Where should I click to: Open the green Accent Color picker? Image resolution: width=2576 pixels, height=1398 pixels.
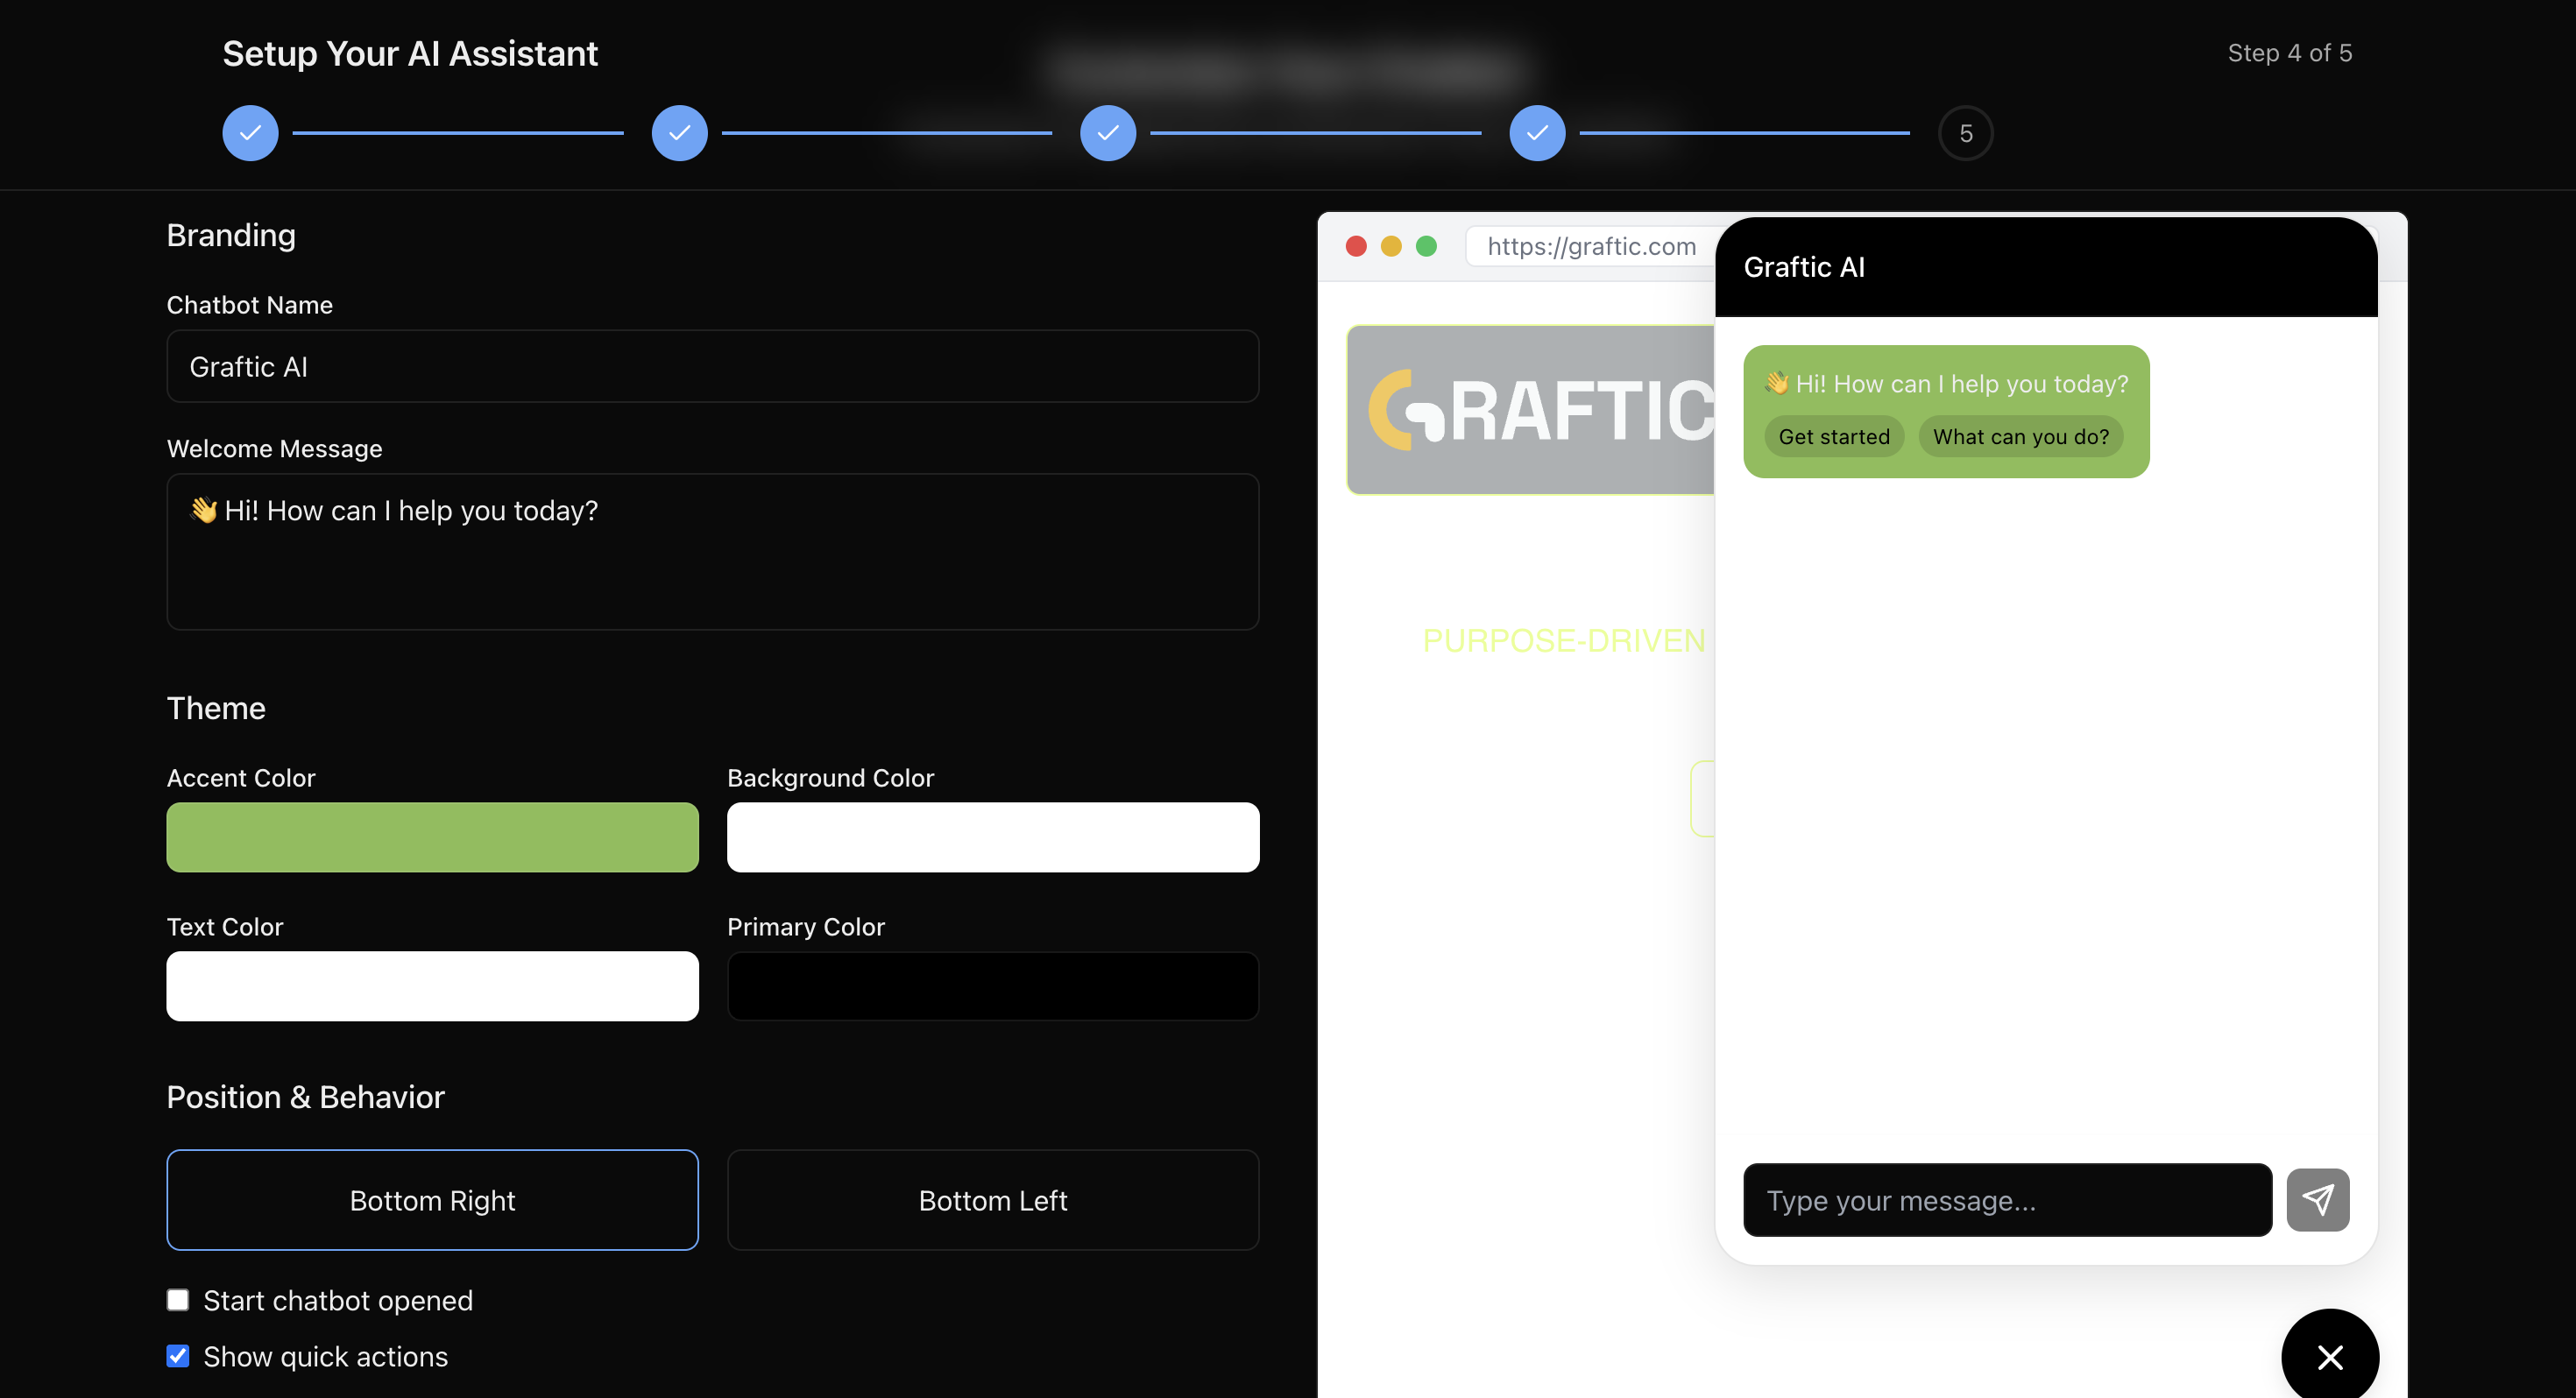[432, 837]
